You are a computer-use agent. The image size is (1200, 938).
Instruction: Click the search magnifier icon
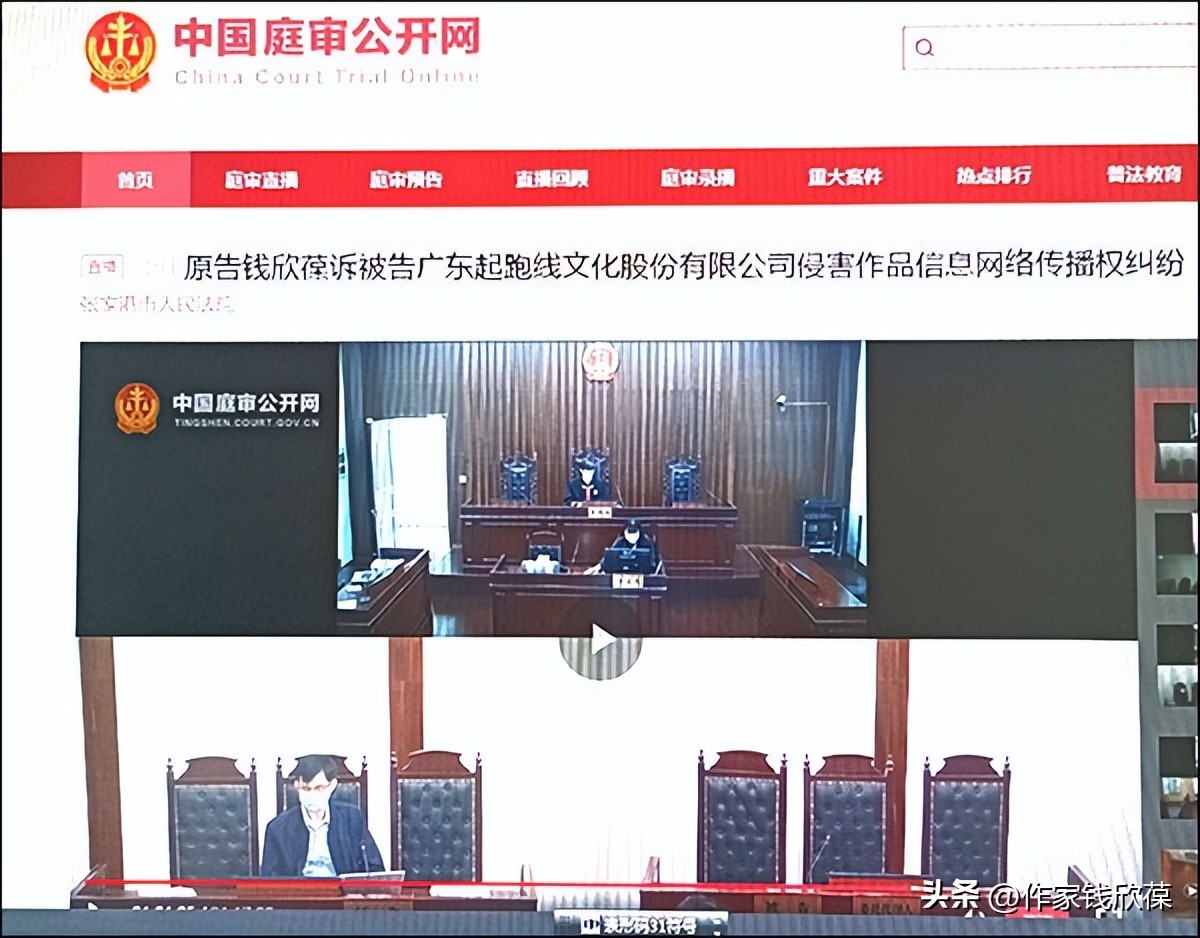pos(922,46)
